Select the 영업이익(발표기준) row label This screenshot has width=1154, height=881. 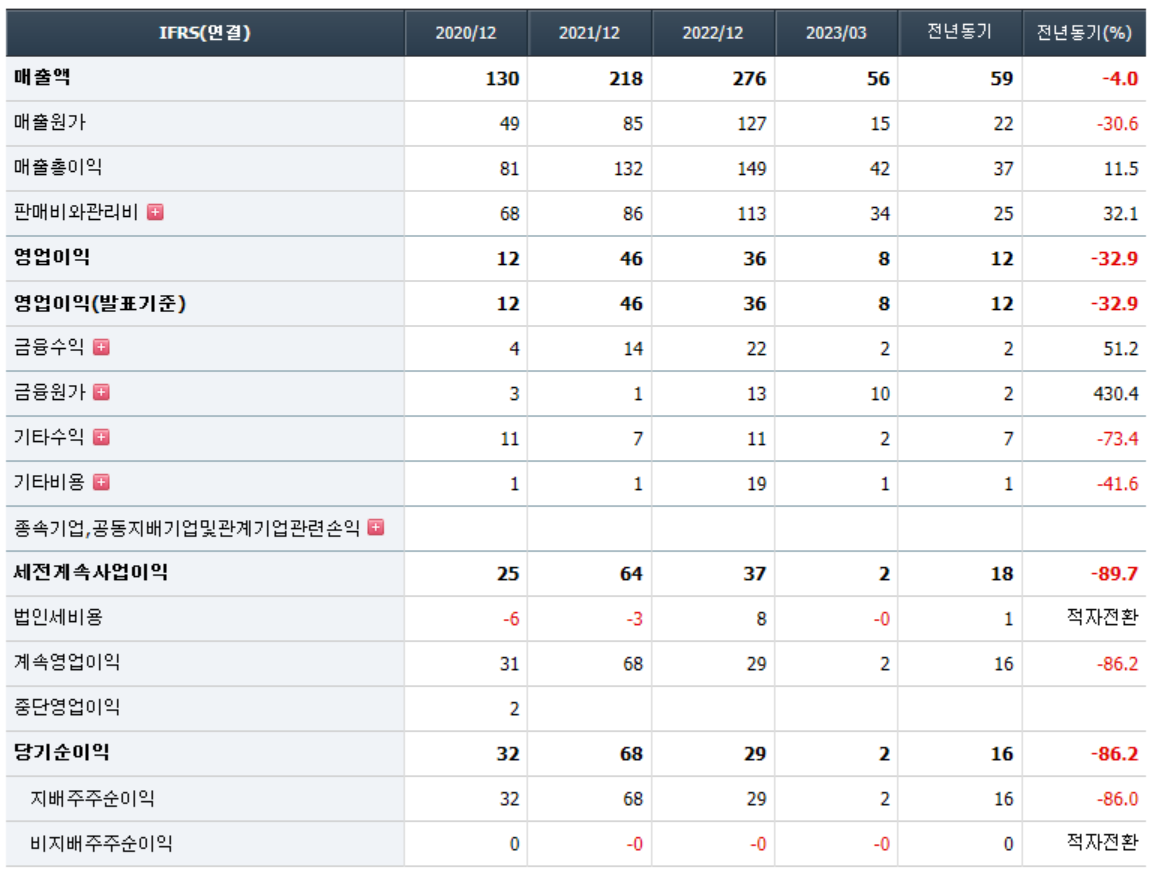99,302
